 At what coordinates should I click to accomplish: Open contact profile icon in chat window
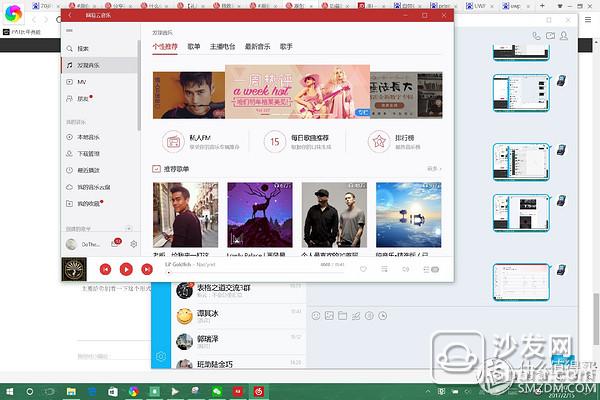[x=564, y=36]
